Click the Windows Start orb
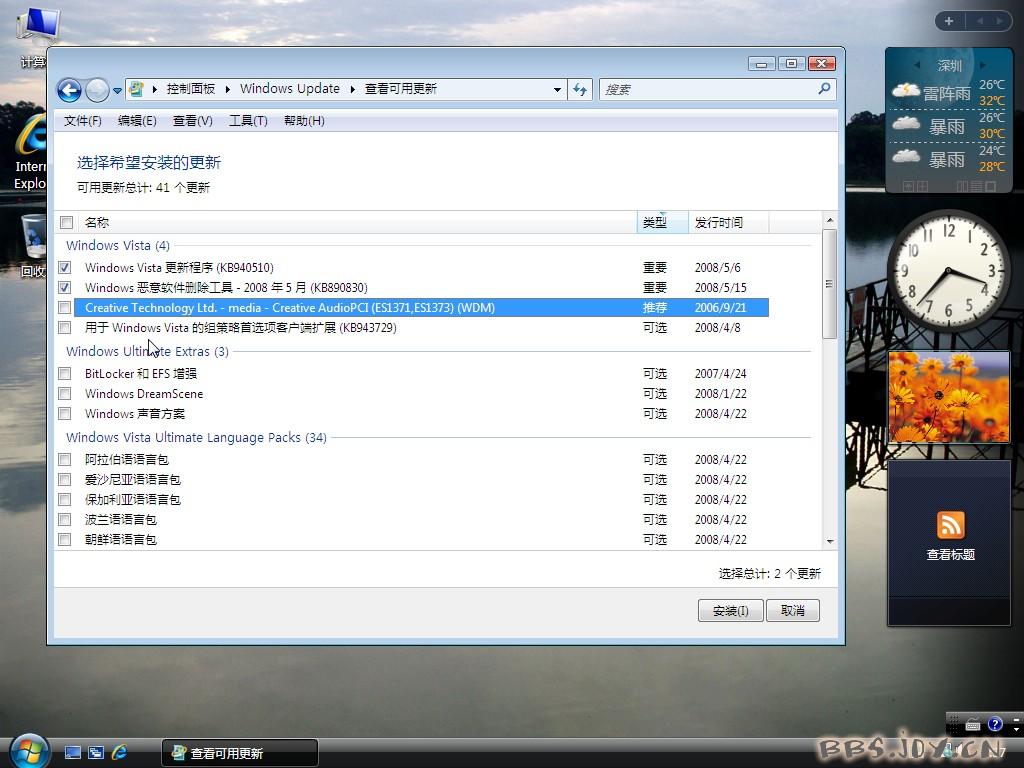Screen dimensions: 1024x768 30,751
